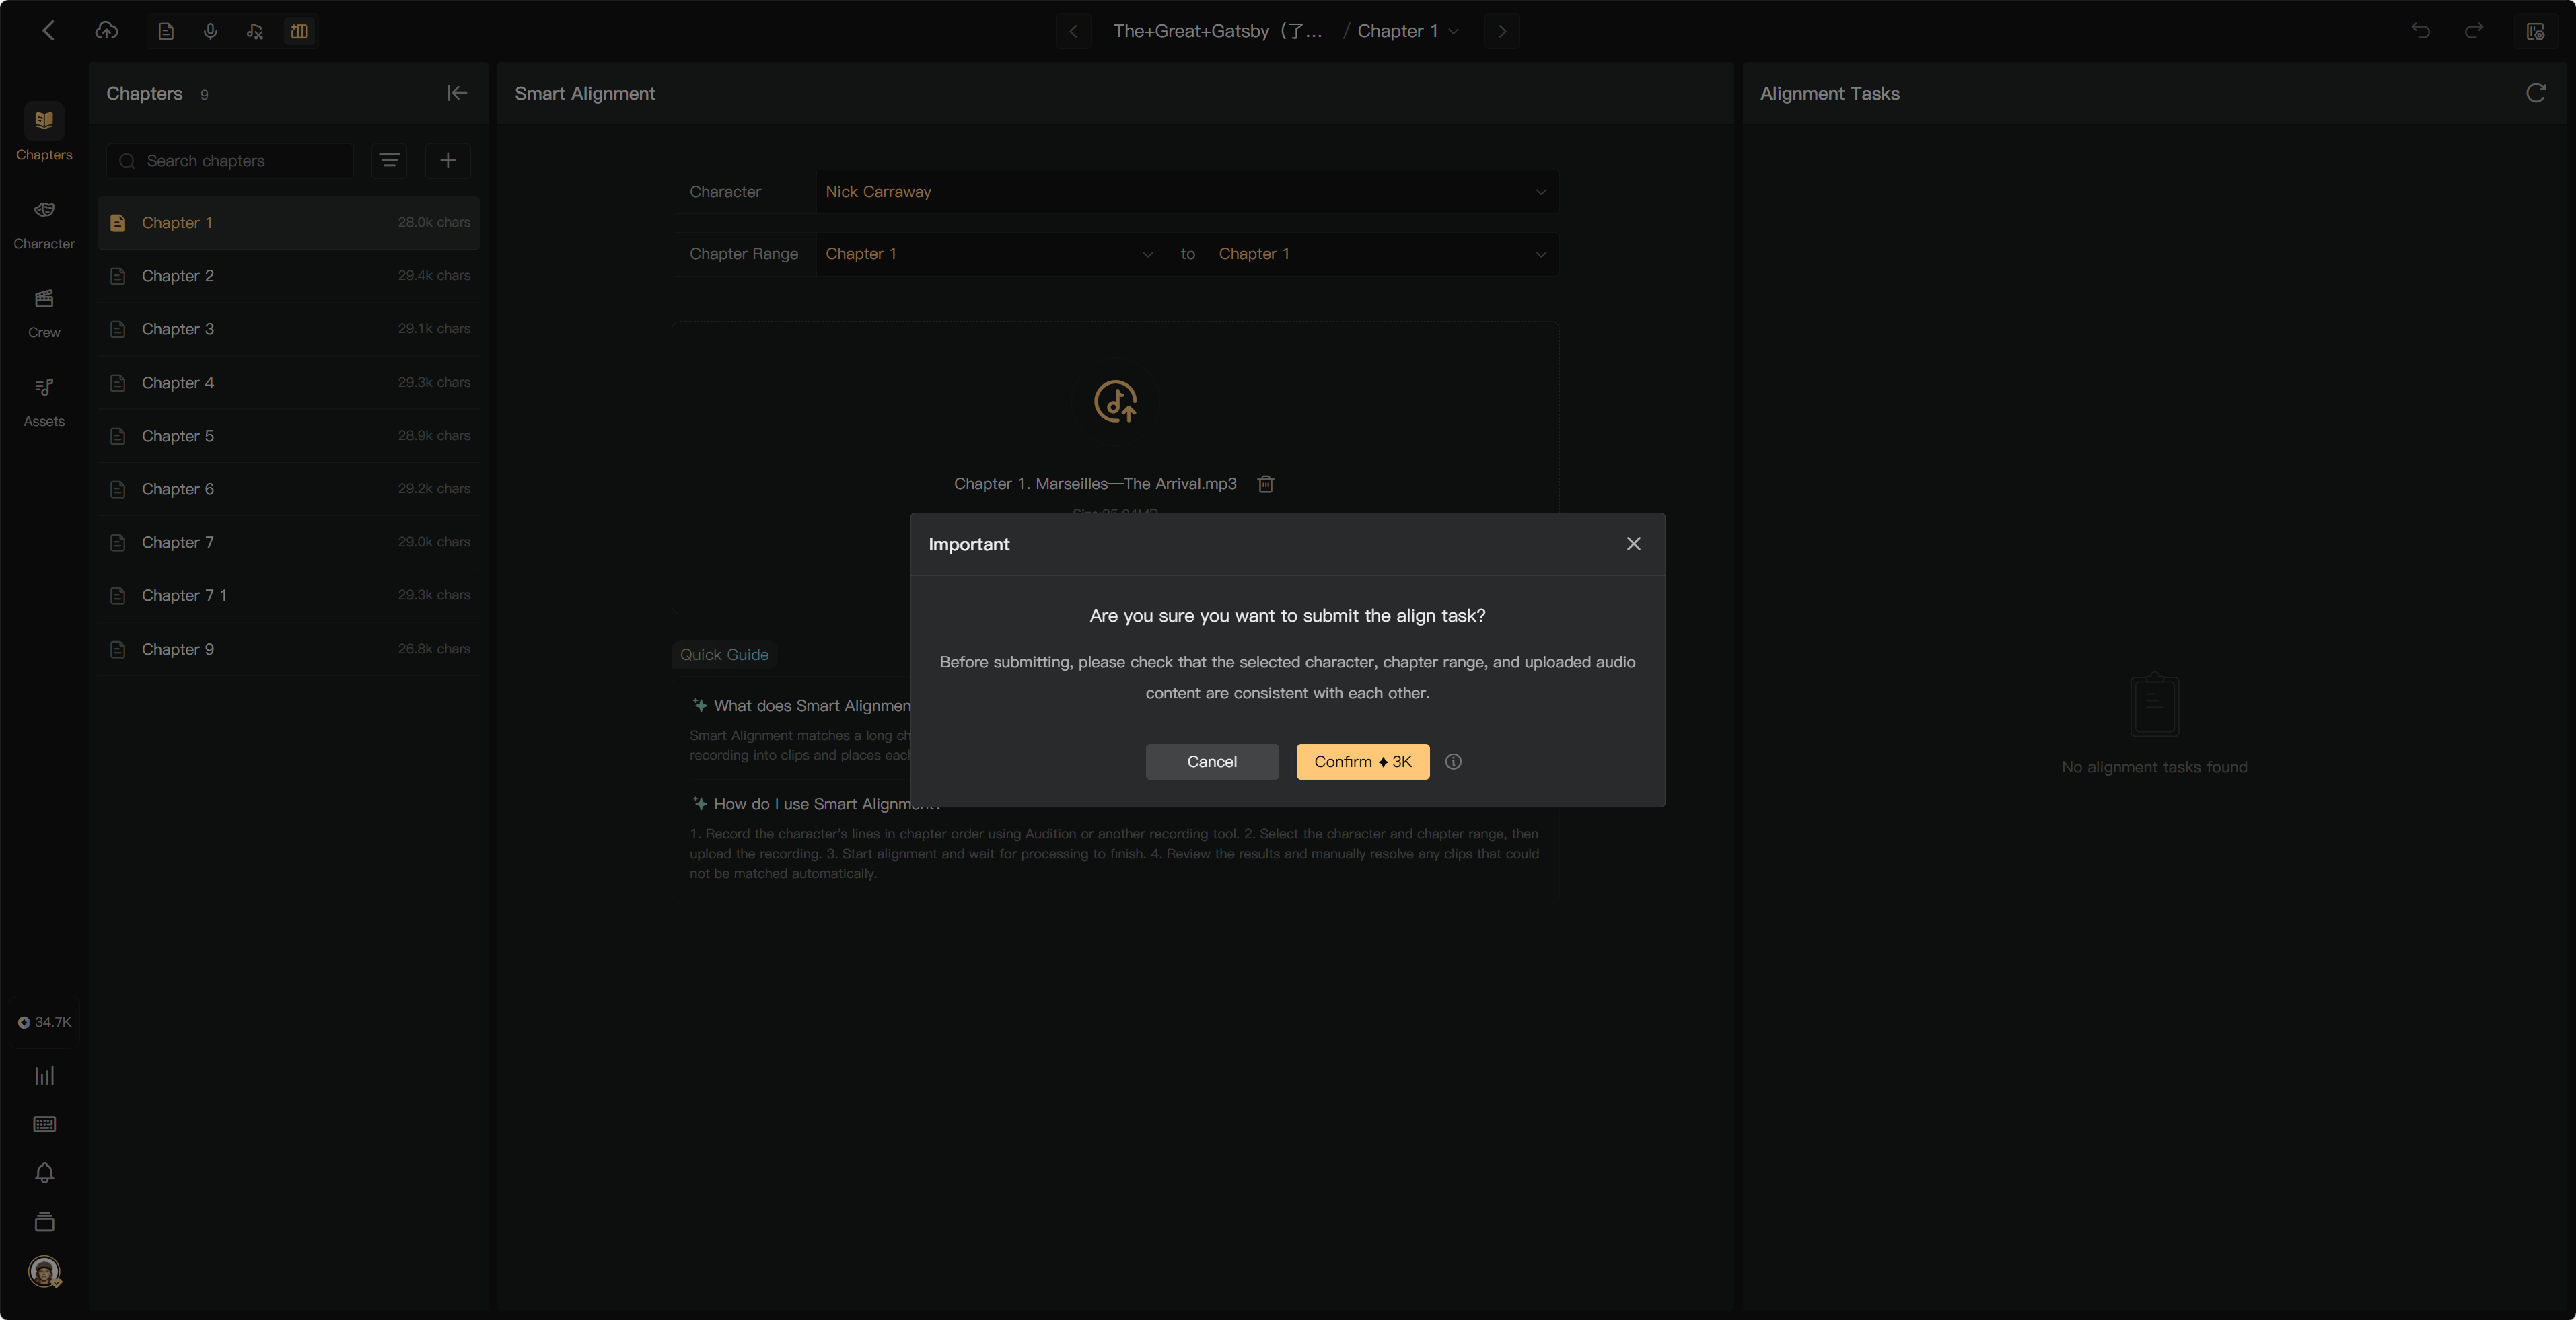Click the stacked layers icon in sidebar
The width and height of the screenshot is (2576, 1320).
click(x=44, y=1222)
